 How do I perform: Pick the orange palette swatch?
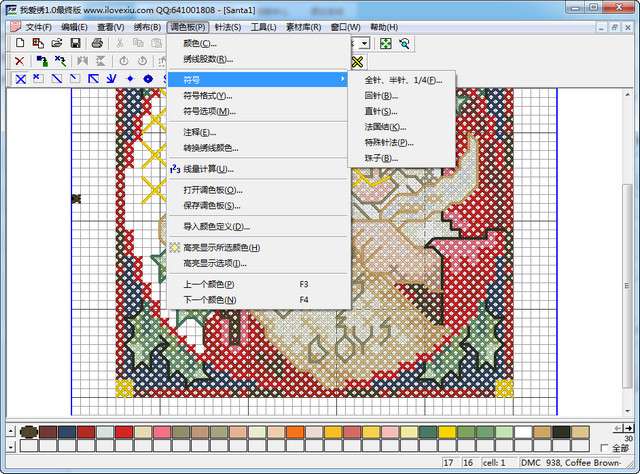click(295, 432)
